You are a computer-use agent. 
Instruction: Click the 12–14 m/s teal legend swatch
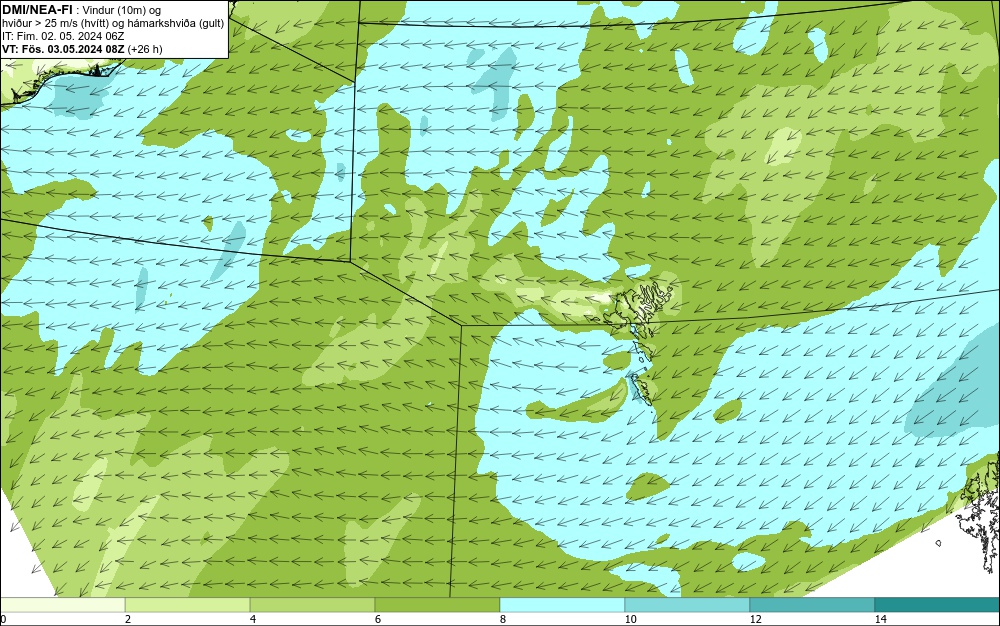[812, 605]
